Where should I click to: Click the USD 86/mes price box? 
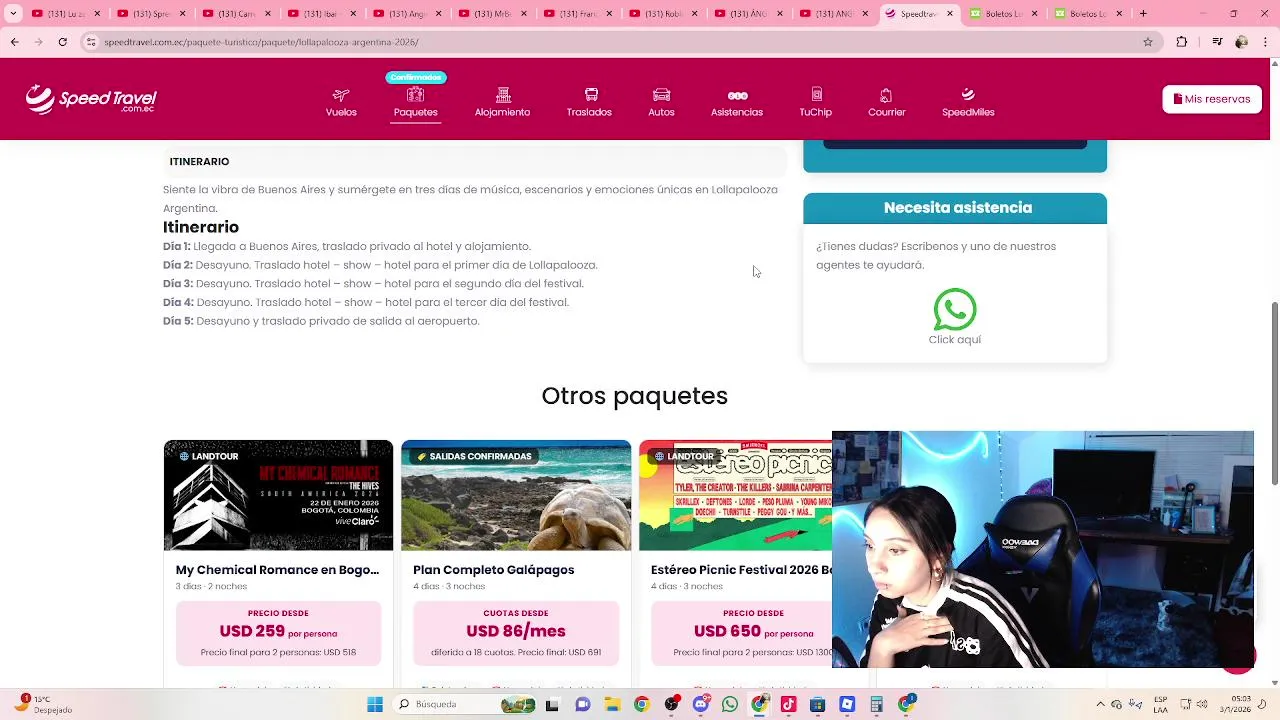click(516, 633)
